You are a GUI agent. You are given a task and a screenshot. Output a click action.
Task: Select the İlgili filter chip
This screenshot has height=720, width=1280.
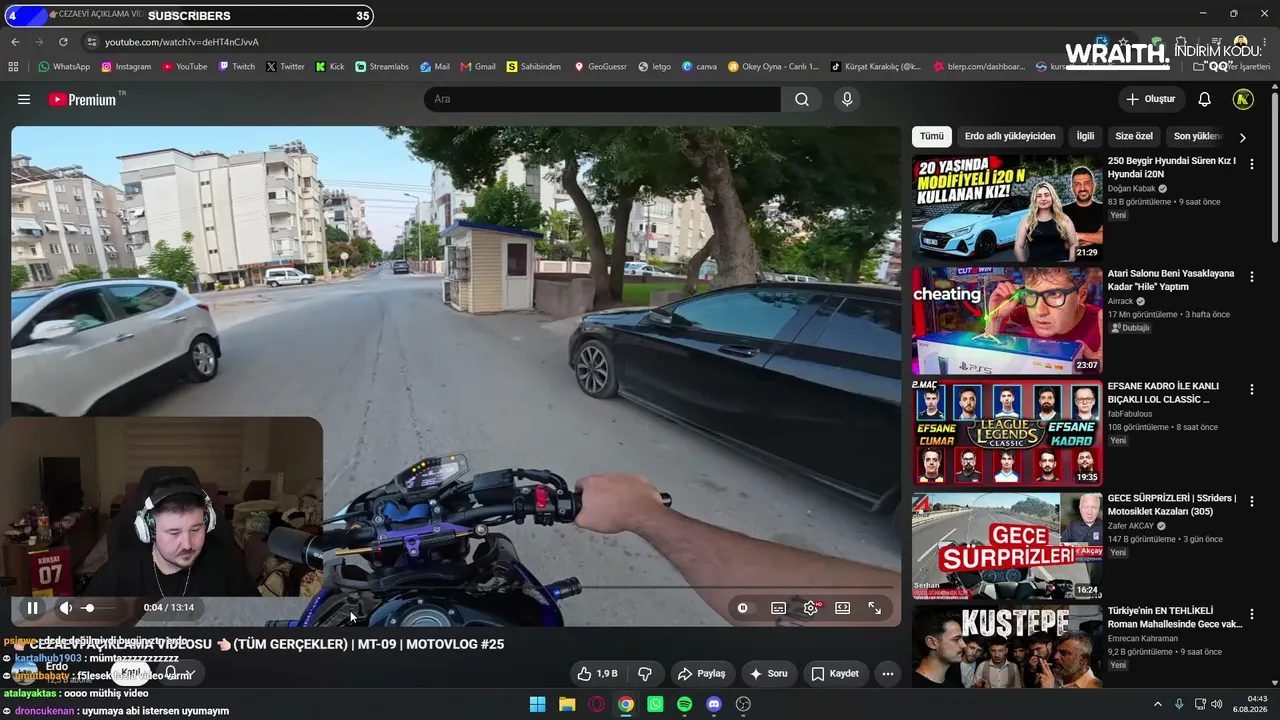point(1085,136)
